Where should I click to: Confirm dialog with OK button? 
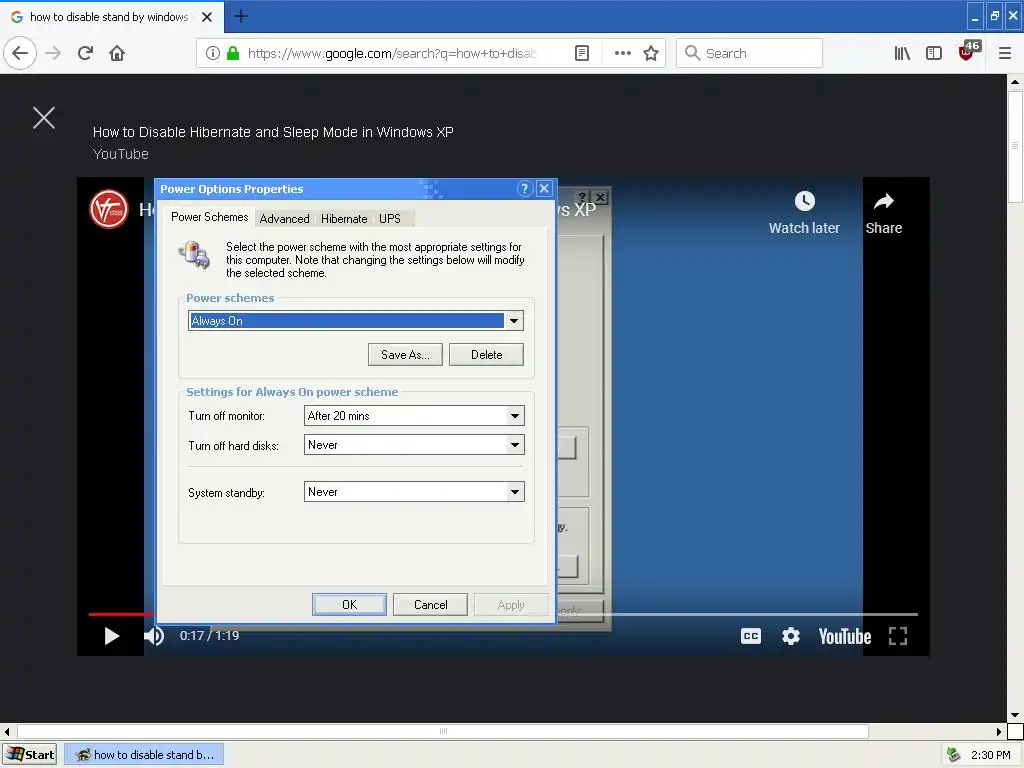[x=349, y=605]
